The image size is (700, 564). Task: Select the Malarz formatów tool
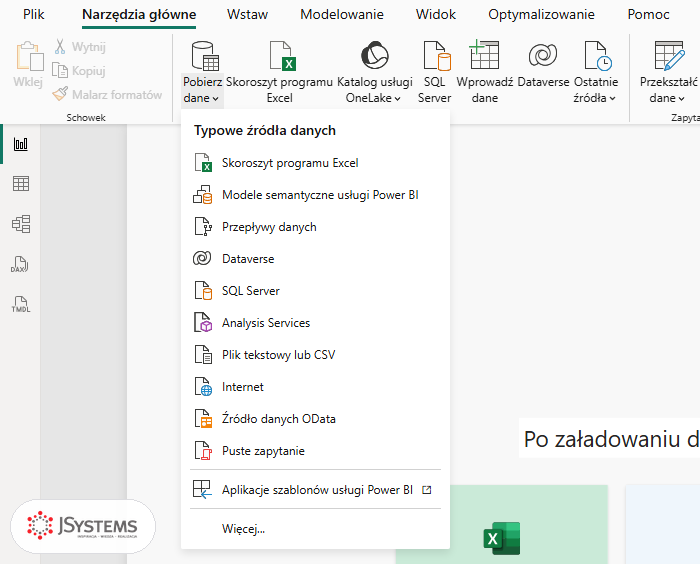tap(107, 95)
